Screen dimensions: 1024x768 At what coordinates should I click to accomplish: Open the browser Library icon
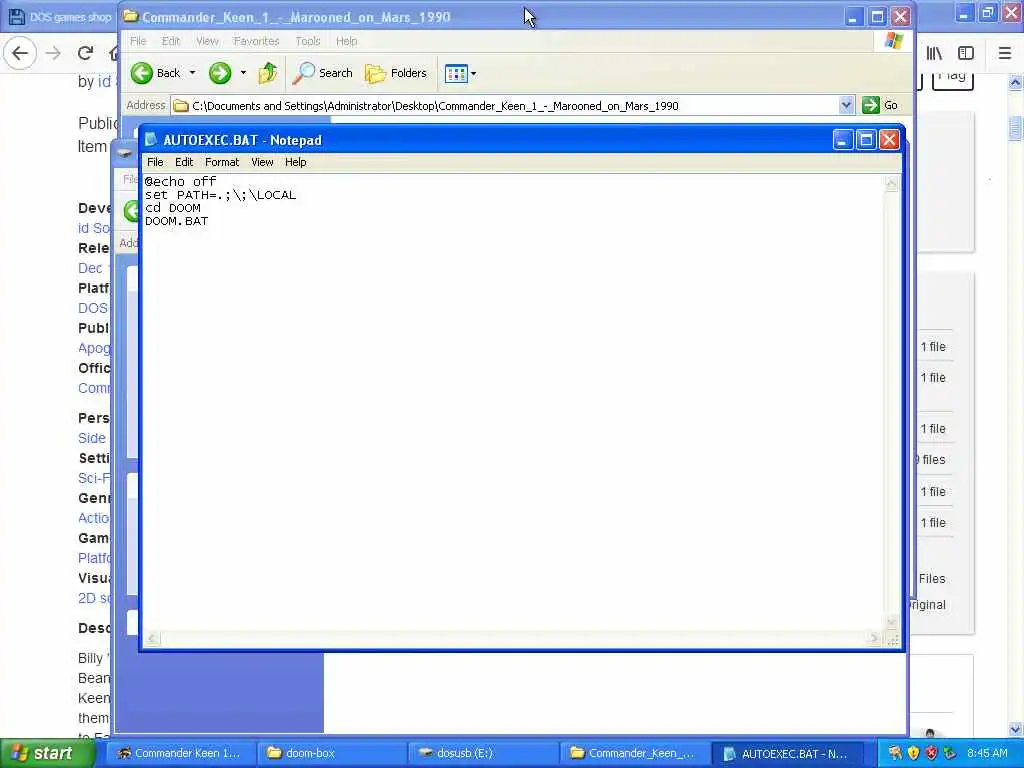click(x=934, y=53)
